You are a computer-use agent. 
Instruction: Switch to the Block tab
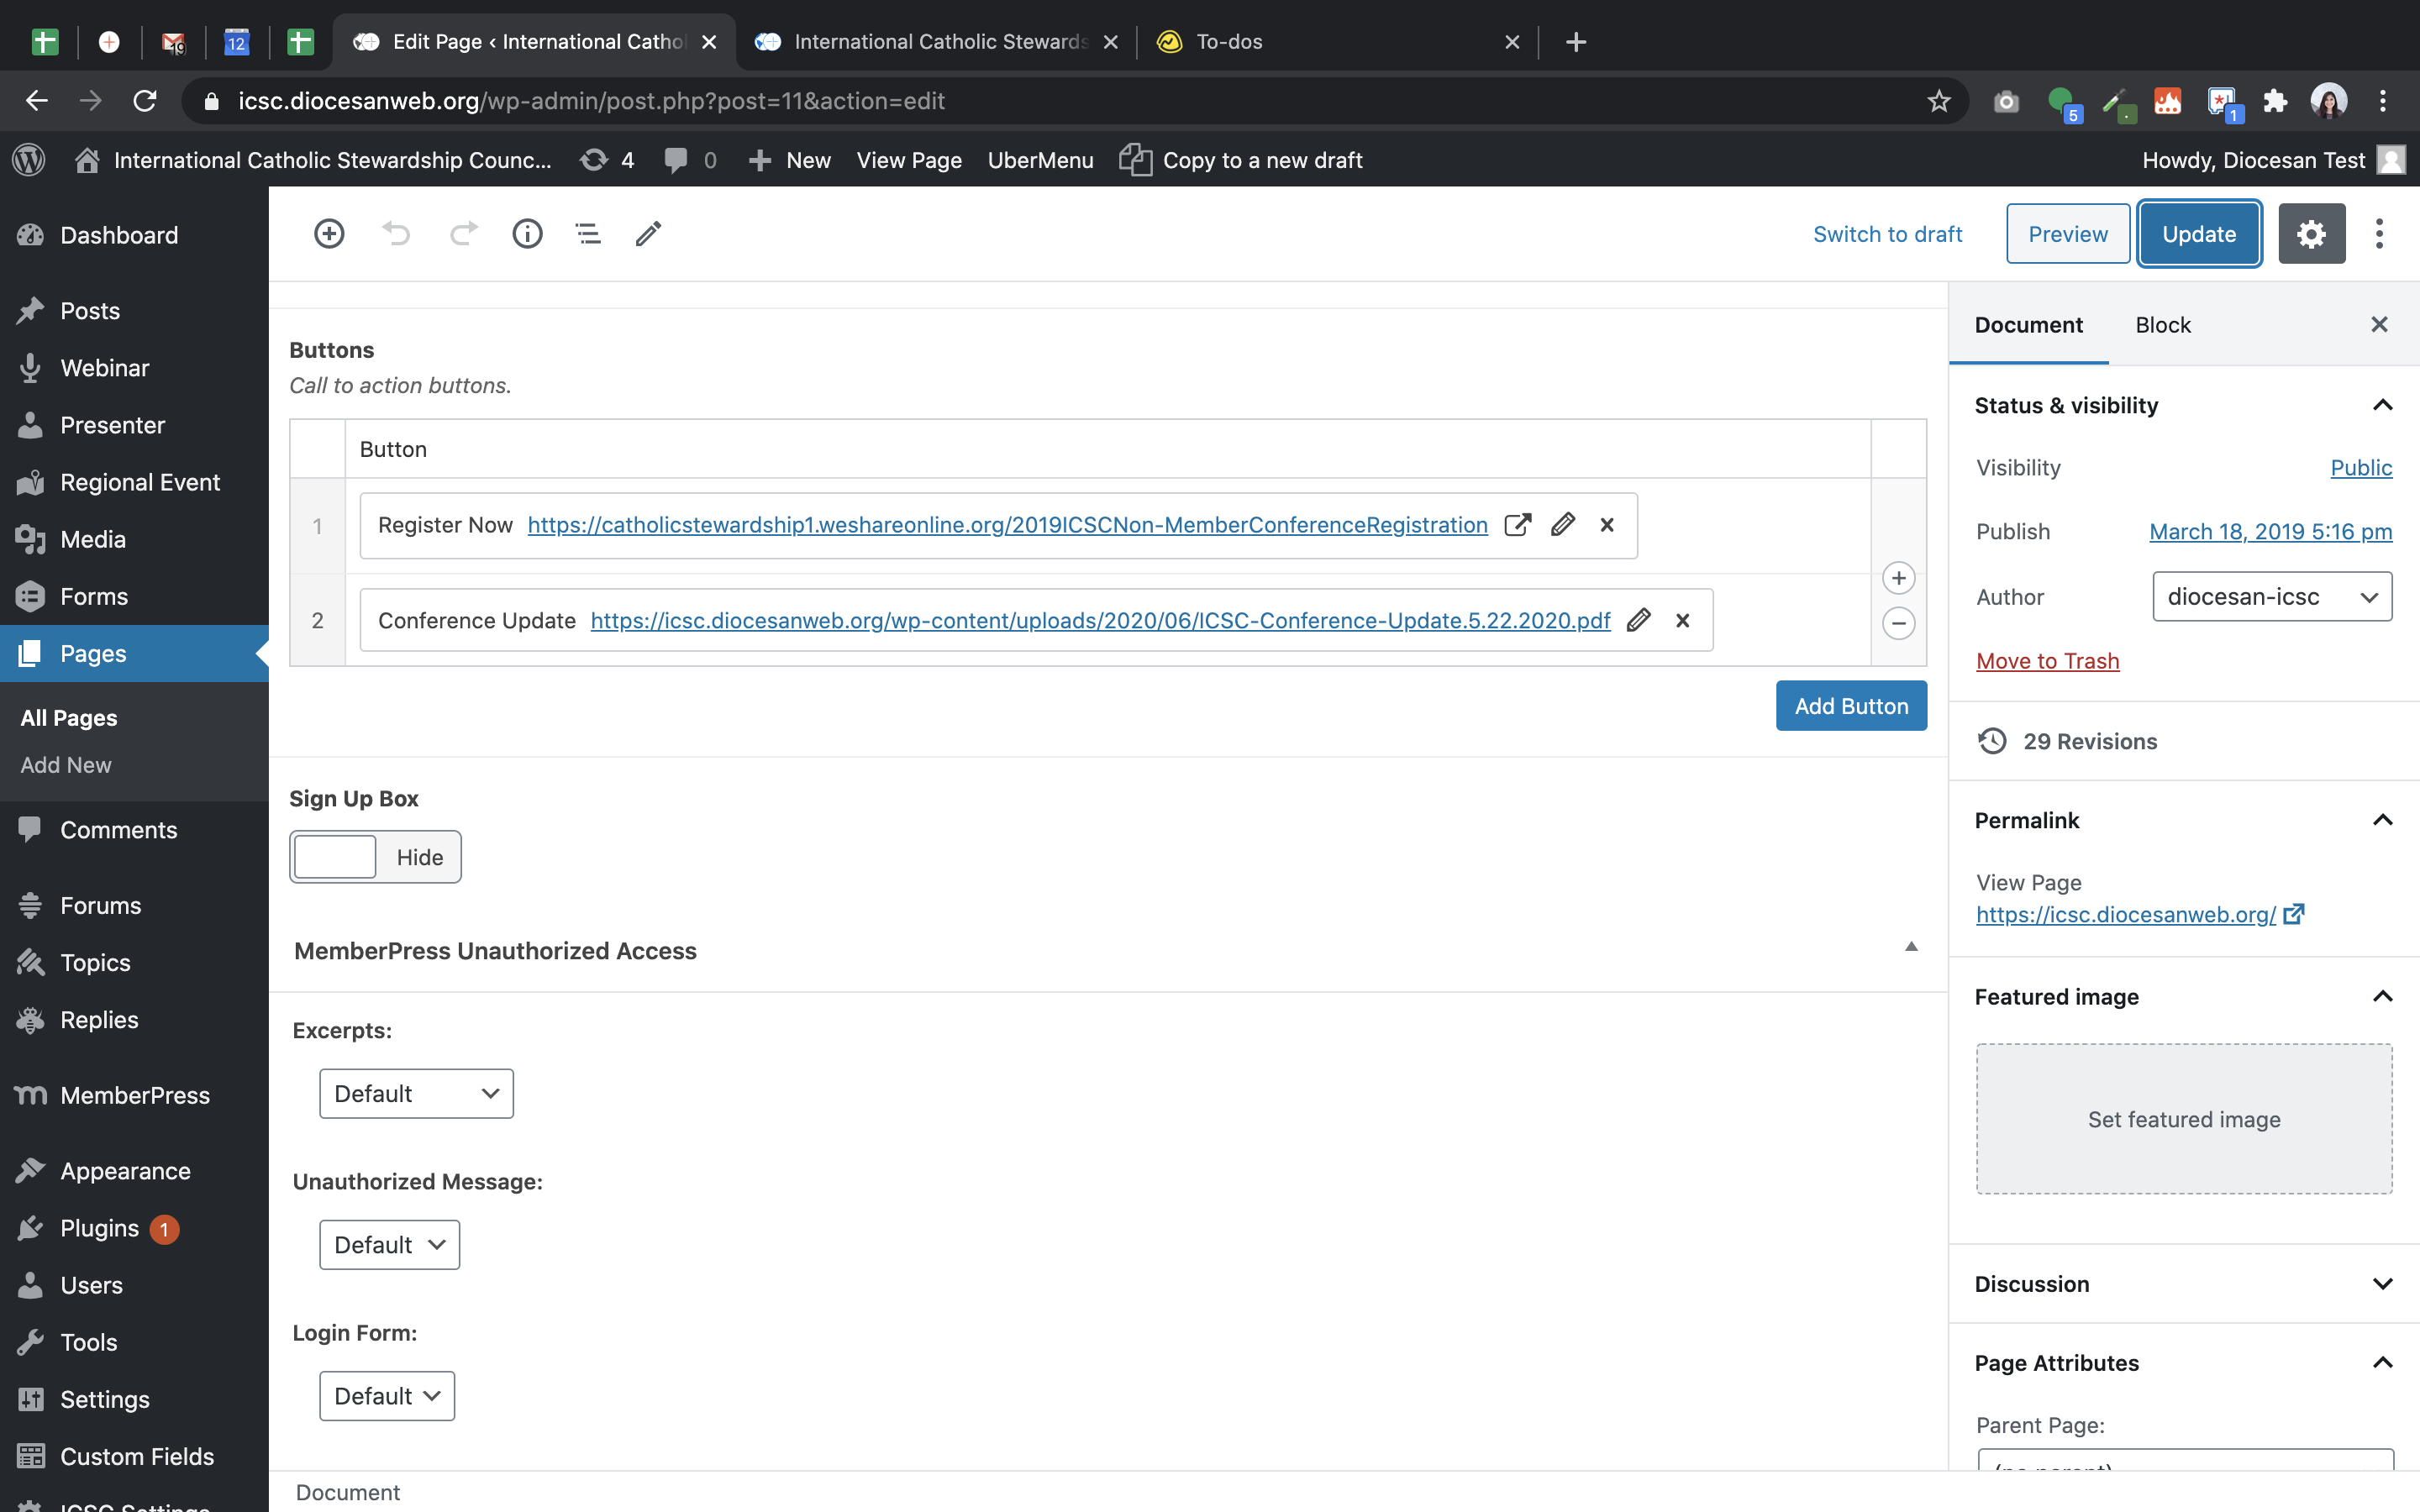pos(2162,325)
